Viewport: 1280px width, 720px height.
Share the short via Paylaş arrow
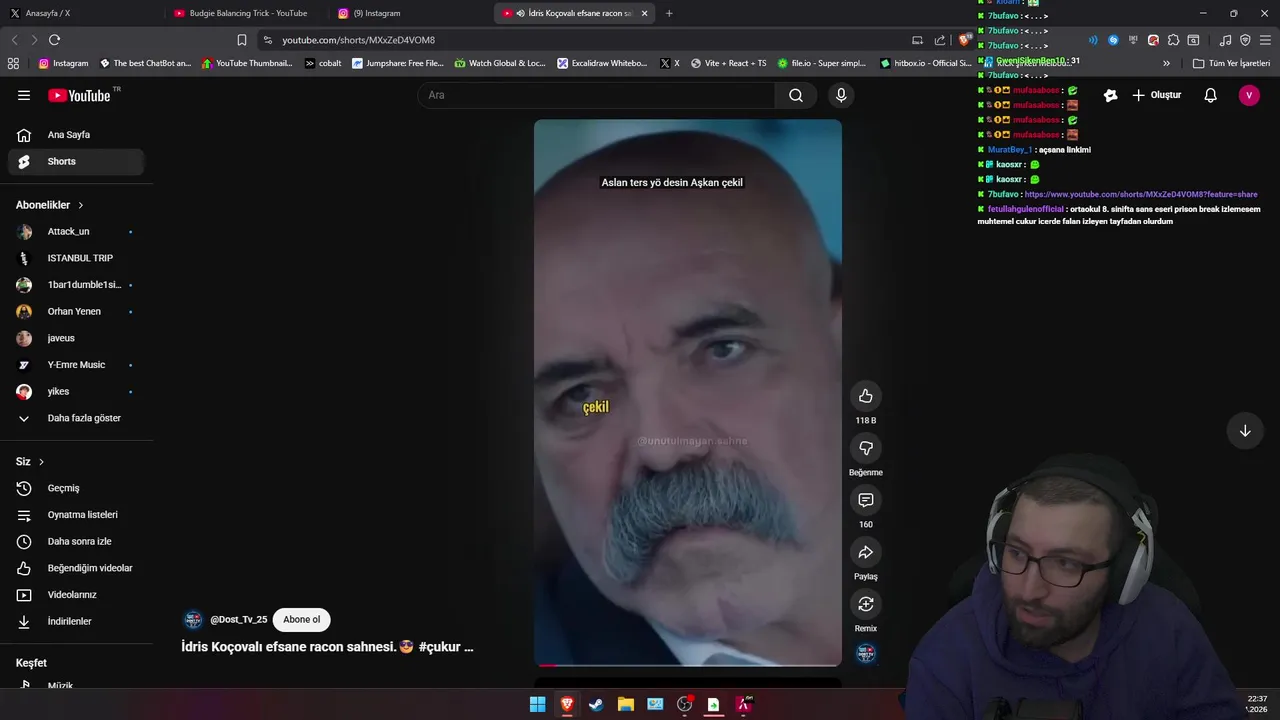point(866,552)
